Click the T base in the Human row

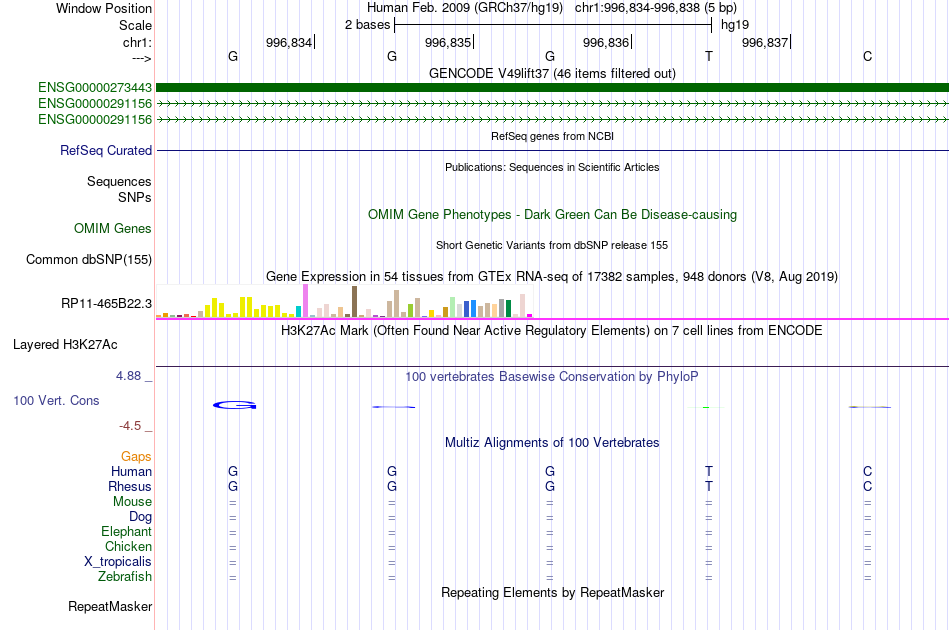tap(709, 471)
